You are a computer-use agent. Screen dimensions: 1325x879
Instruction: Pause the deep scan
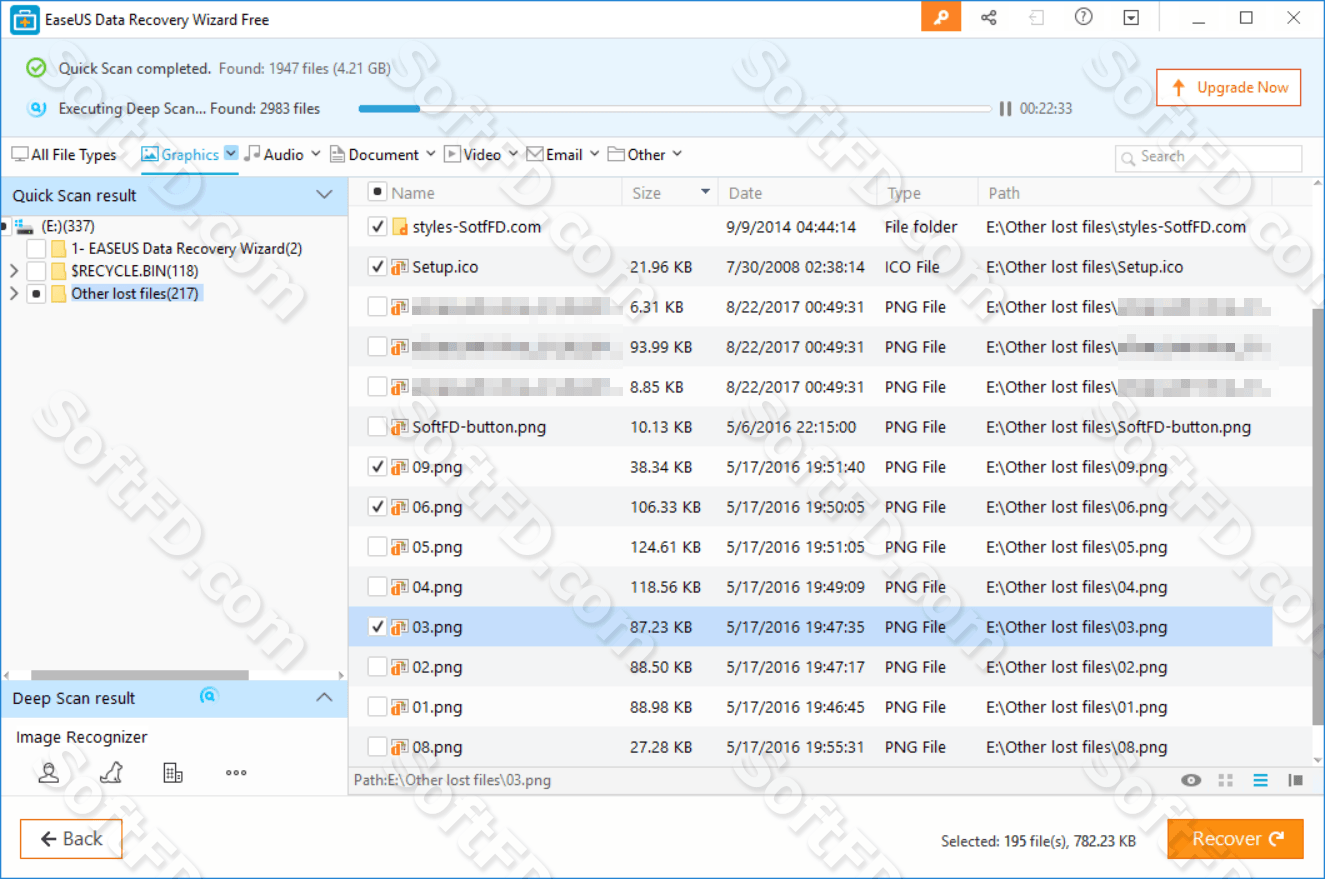click(1005, 108)
